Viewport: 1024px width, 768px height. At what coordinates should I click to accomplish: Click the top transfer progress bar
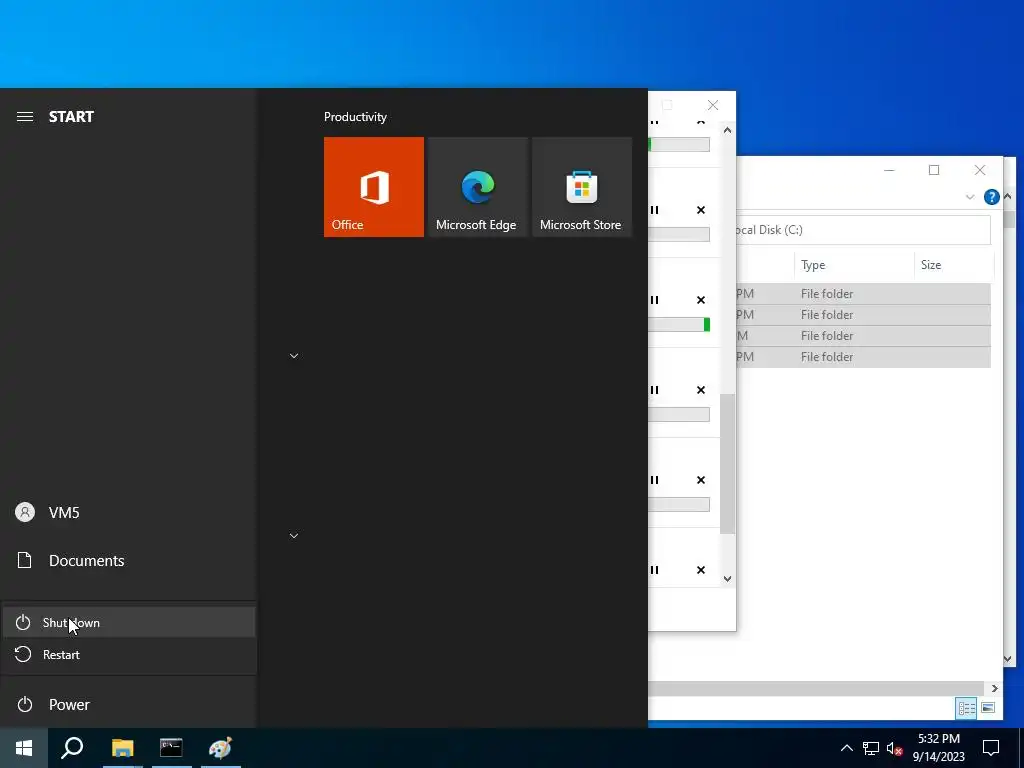pos(679,144)
